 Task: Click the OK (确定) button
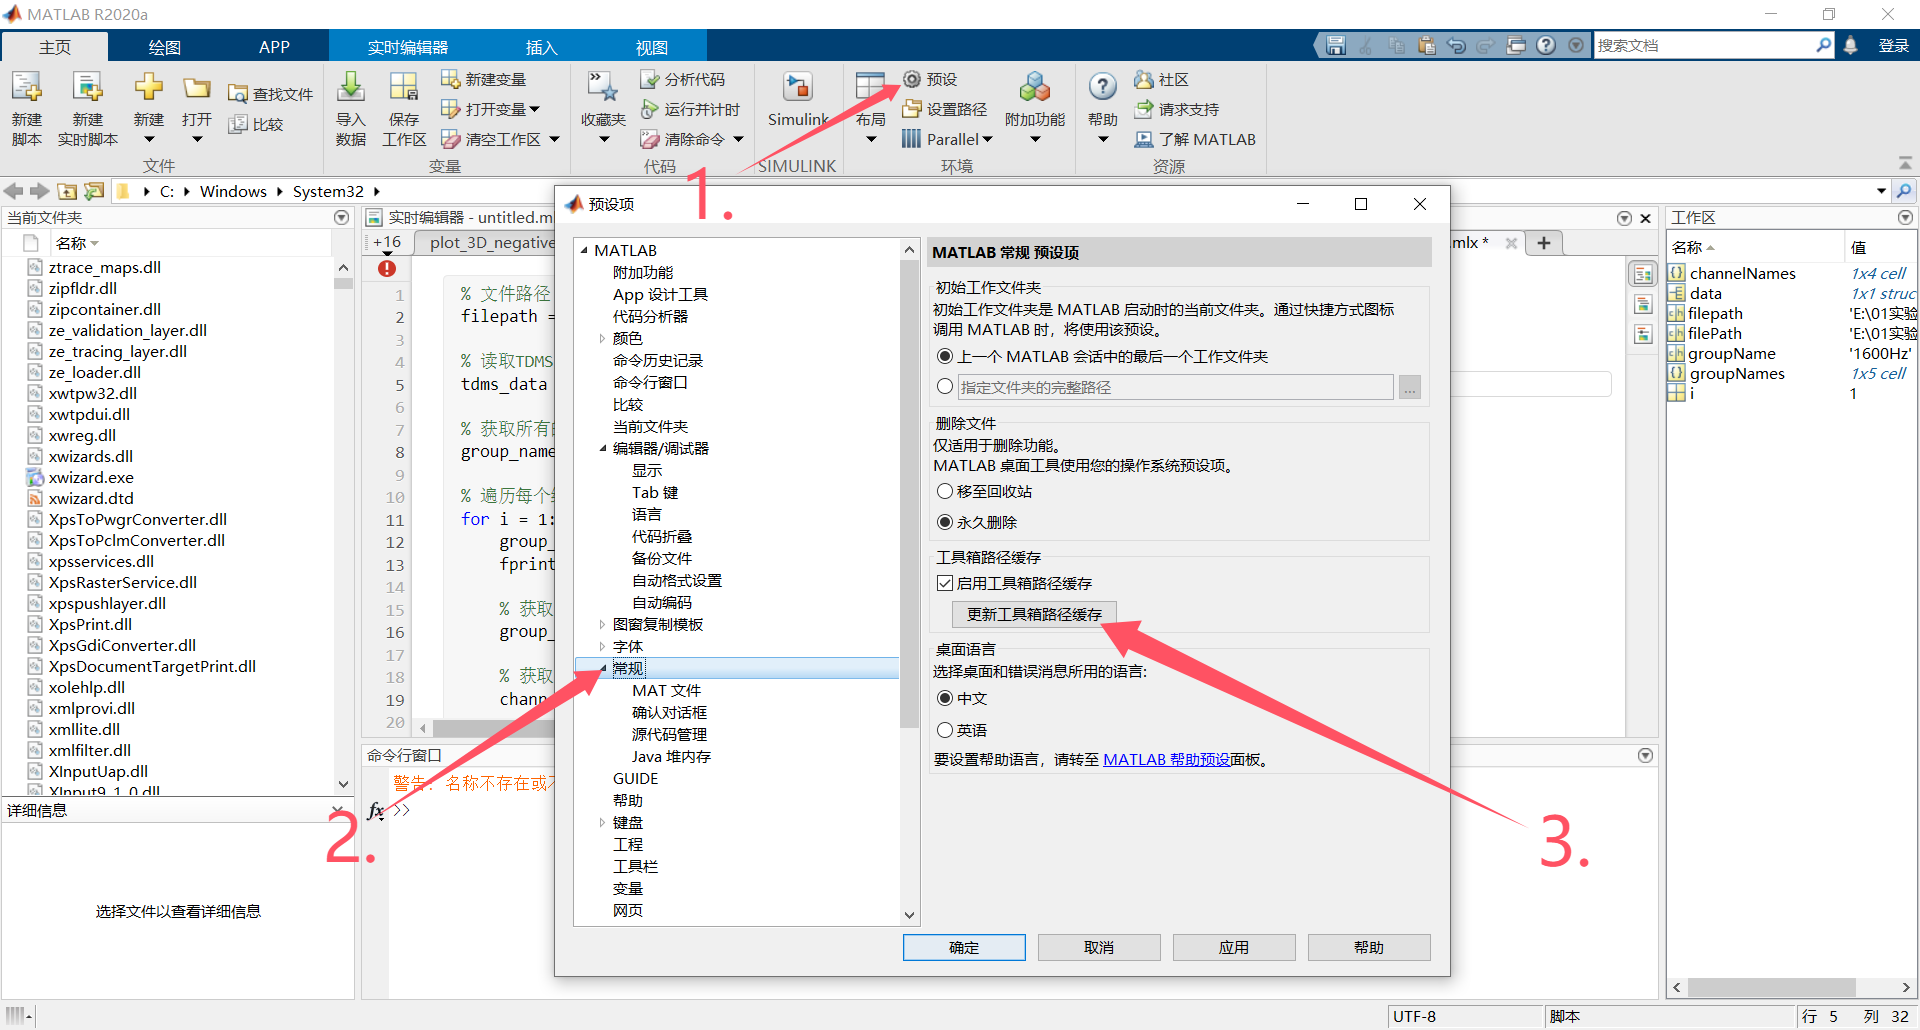pyautogui.click(x=964, y=947)
